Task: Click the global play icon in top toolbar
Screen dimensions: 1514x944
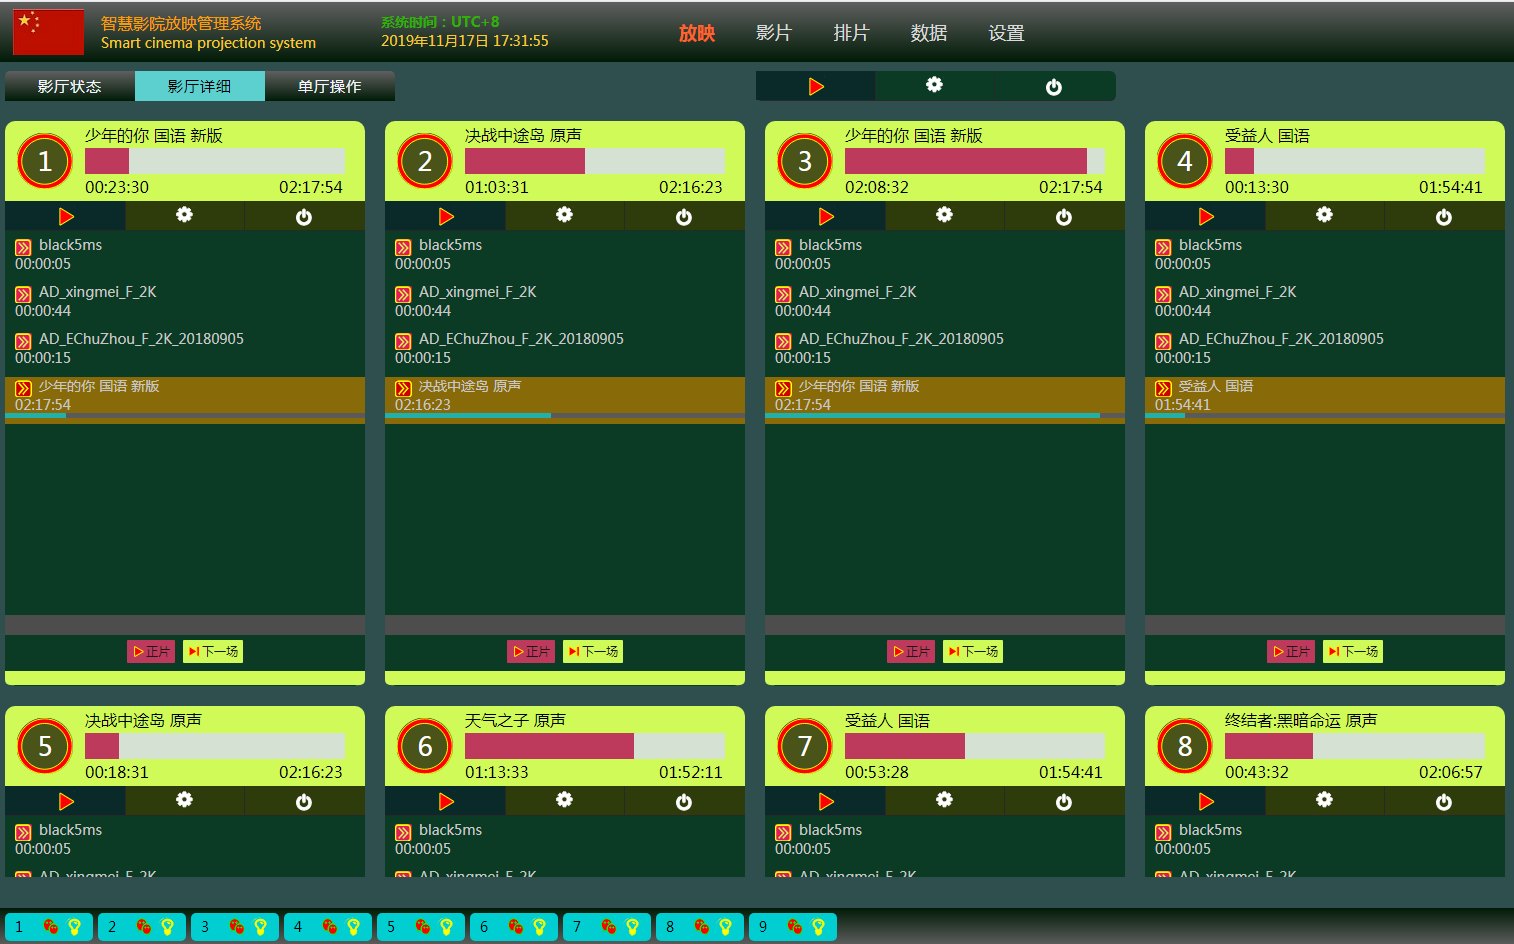Action: point(816,87)
